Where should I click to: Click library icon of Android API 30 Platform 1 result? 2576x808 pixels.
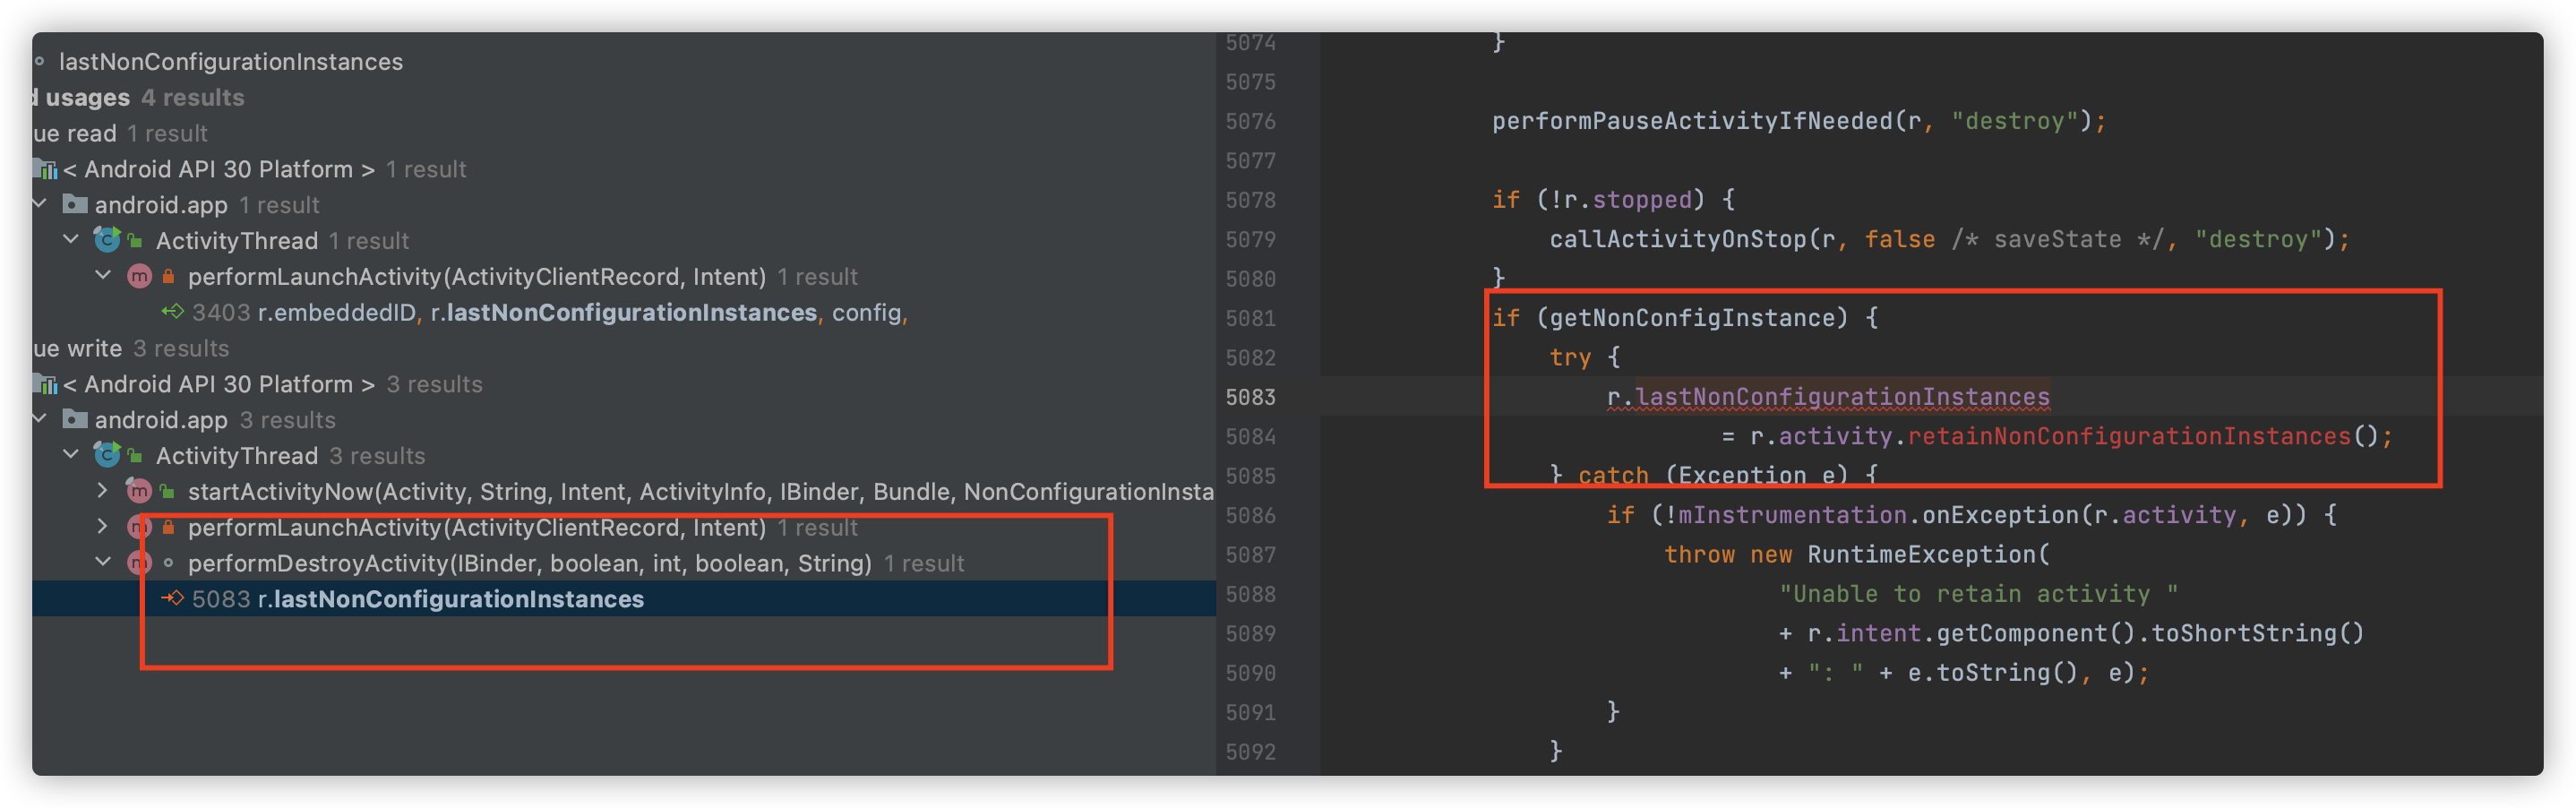[45, 169]
